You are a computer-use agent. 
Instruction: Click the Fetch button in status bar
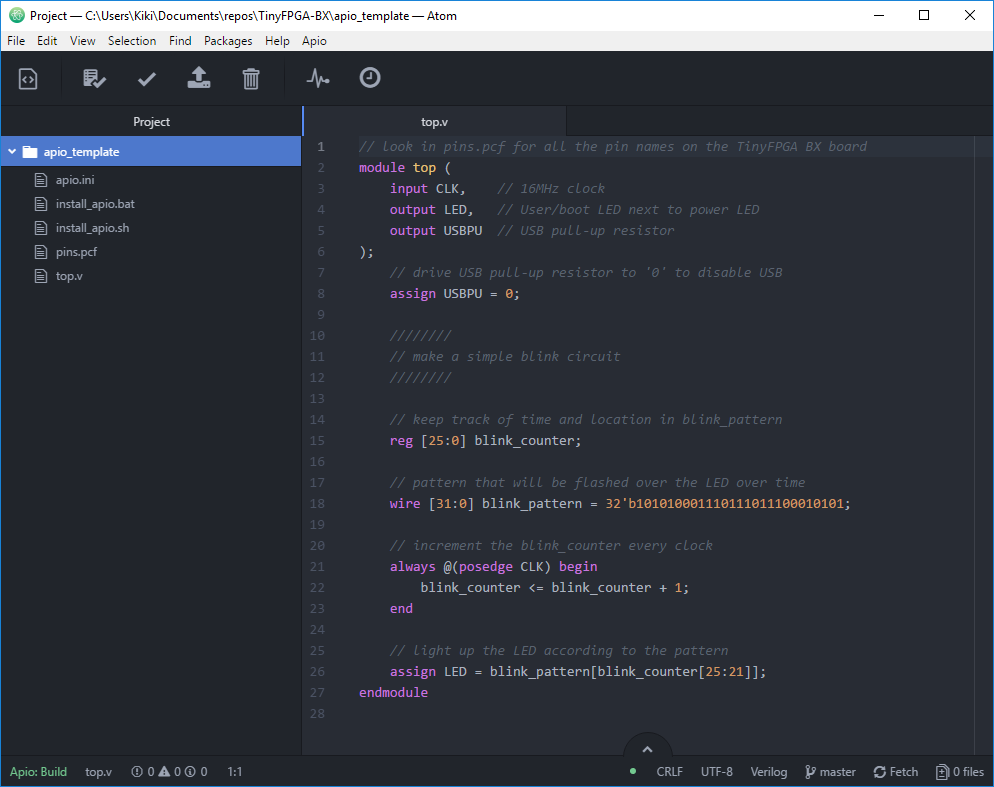point(895,772)
